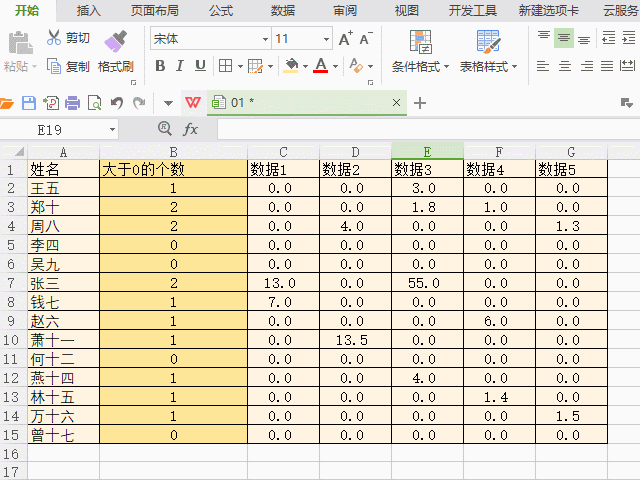Viewport: 640px width, 480px height.
Task: Click the Print icon in quick toolbar
Action: [x=72, y=103]
